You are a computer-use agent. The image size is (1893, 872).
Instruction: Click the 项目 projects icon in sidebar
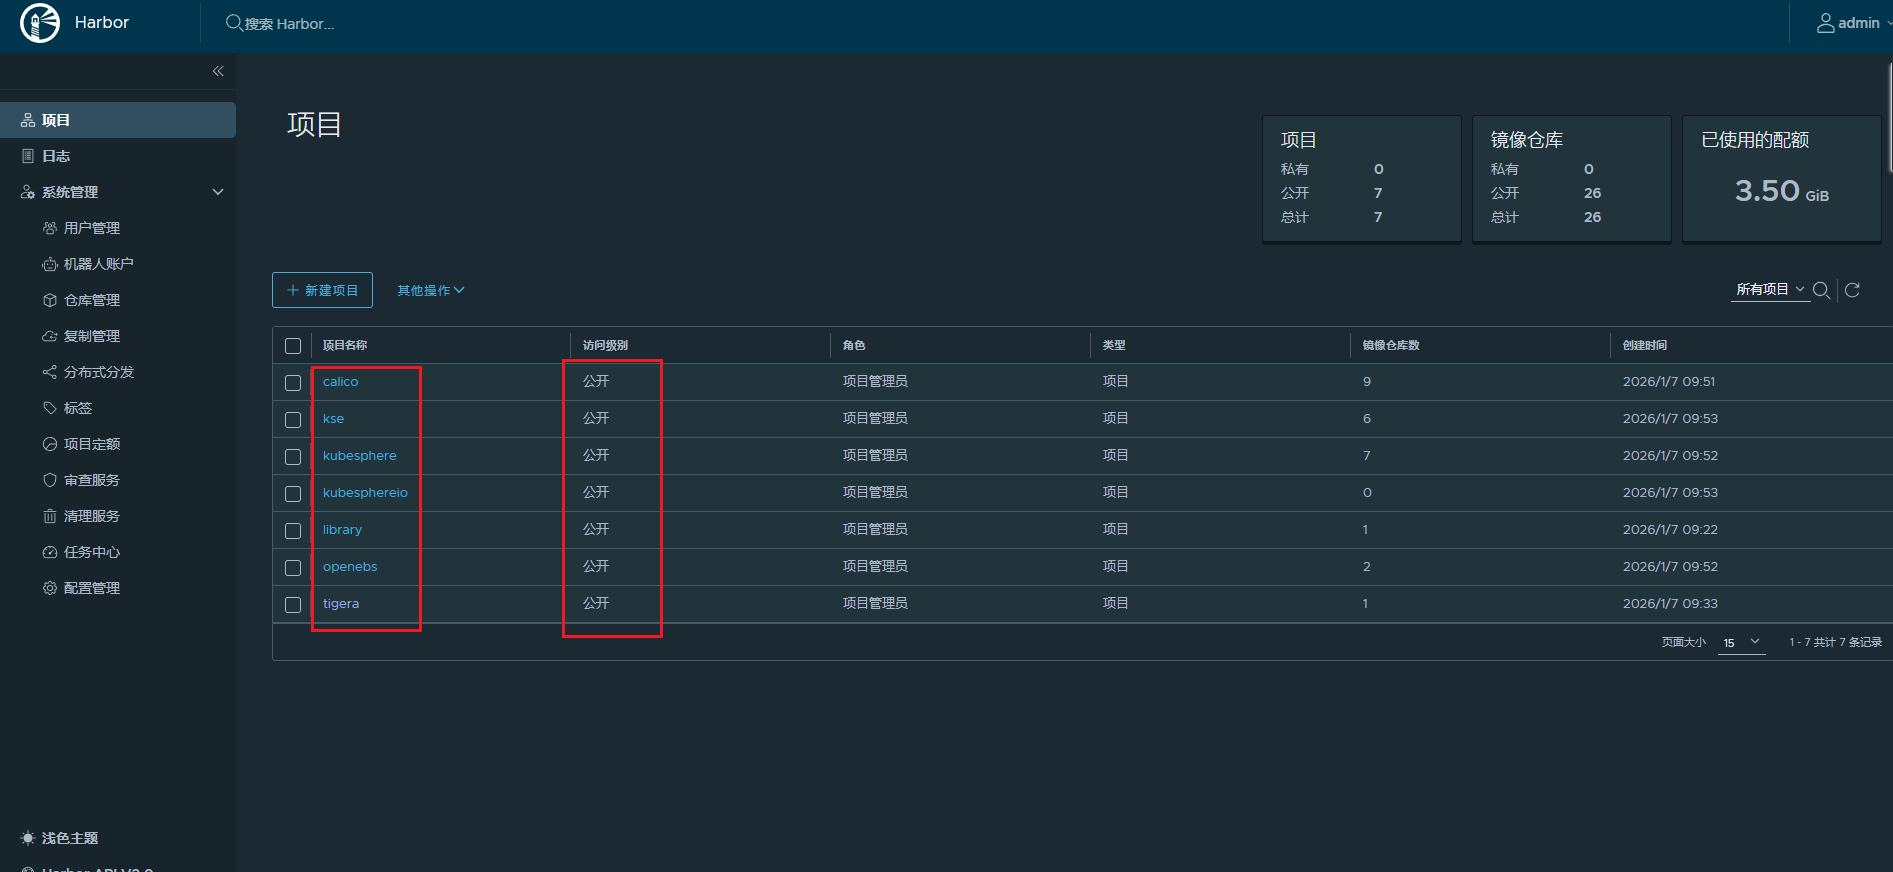(x=28, y=120)
